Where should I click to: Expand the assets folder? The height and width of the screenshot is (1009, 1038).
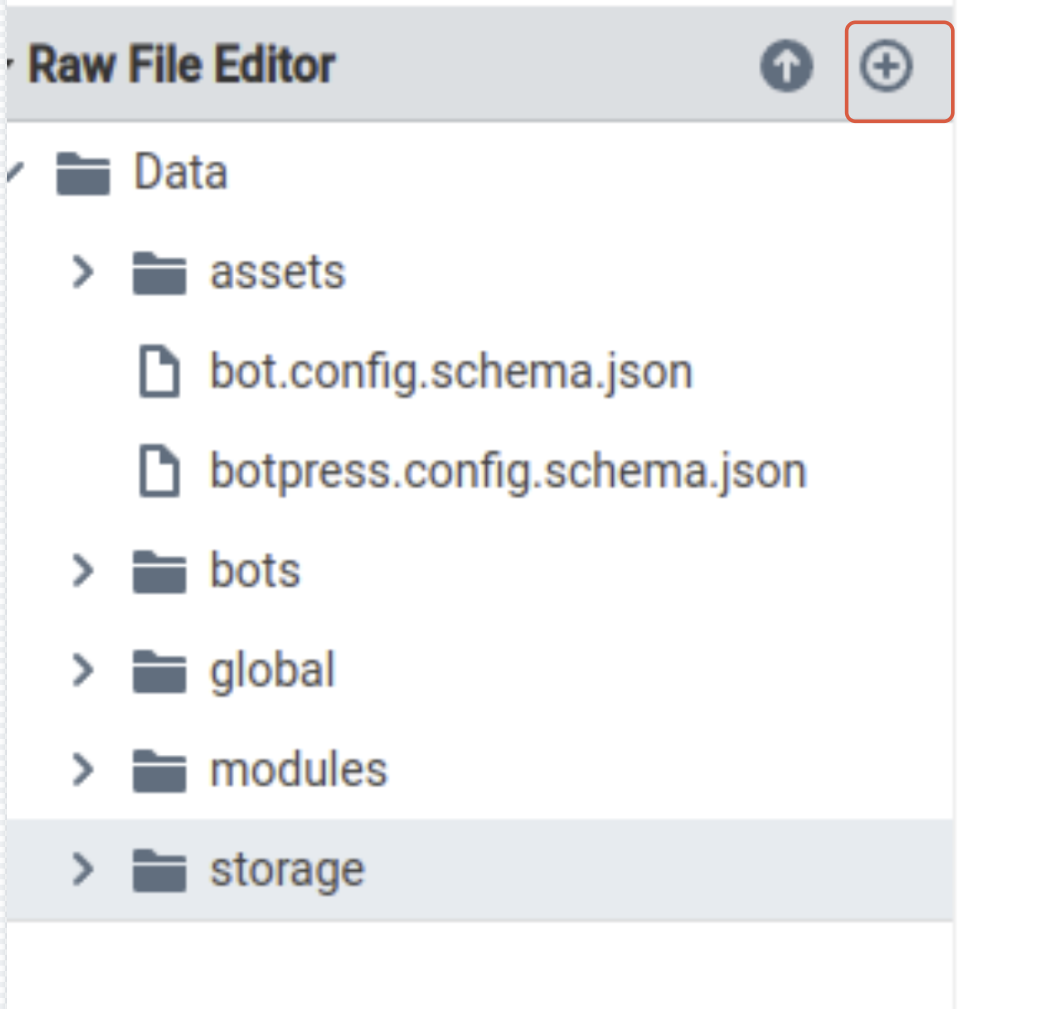(83, 270)
